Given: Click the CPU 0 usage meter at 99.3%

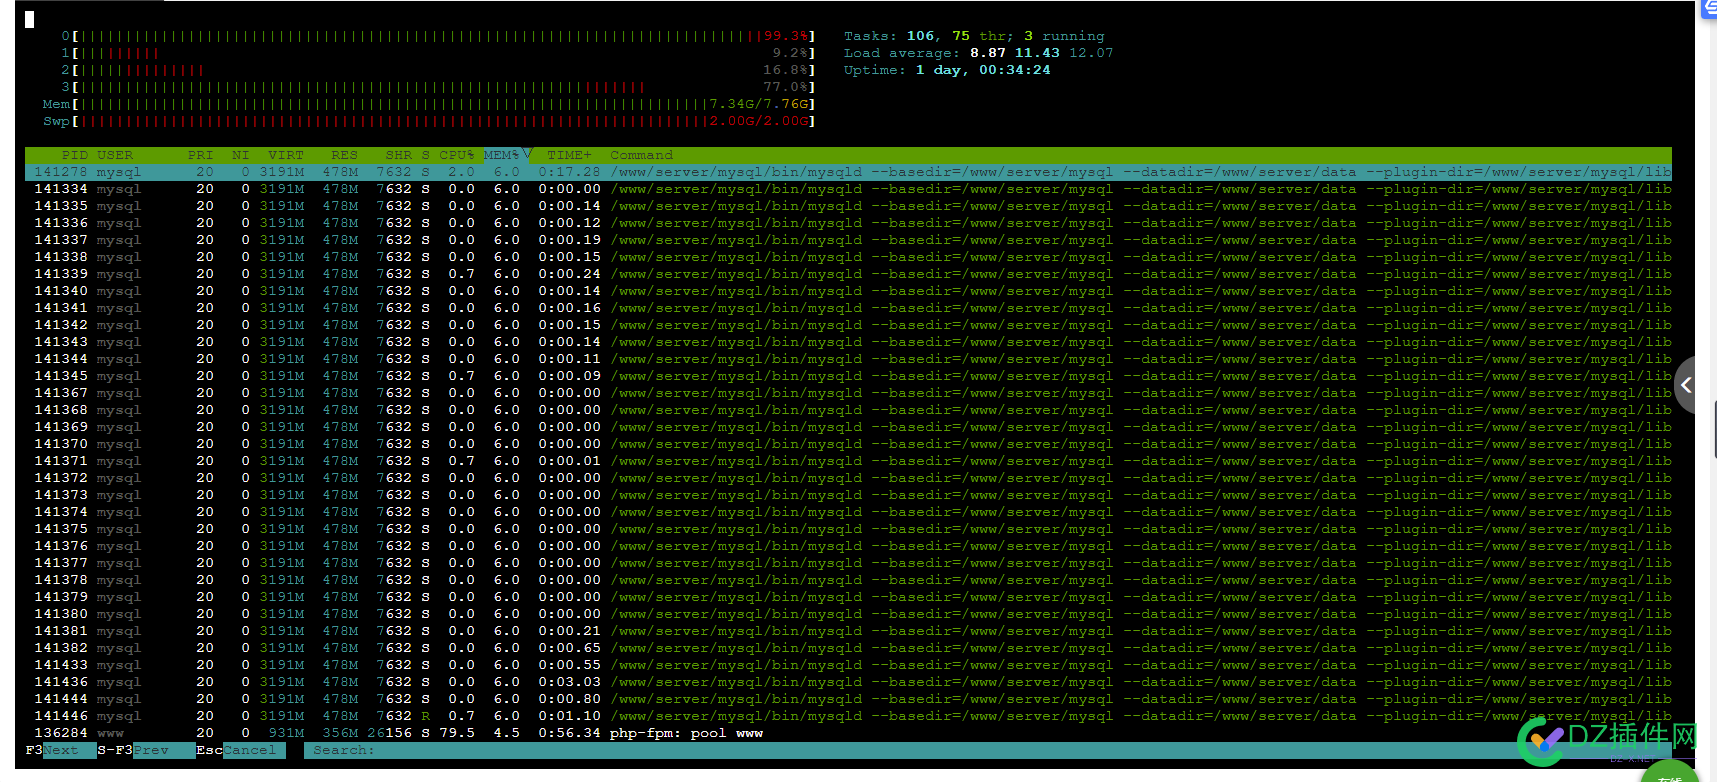Looking at the screenshot, I should click(x=438, y=36).
